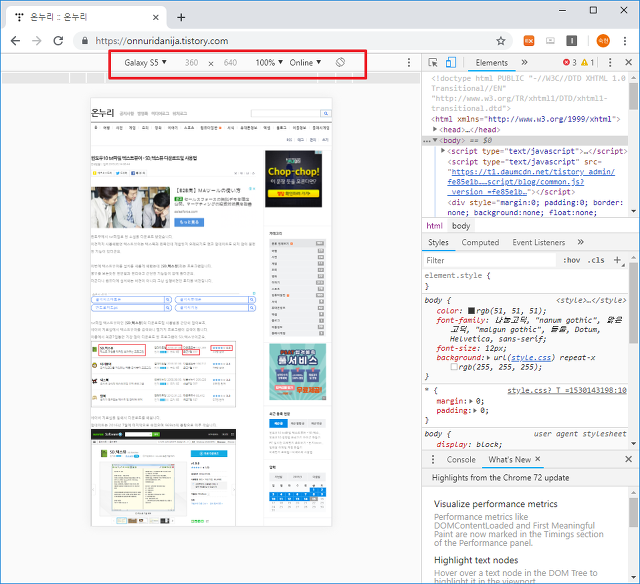Open the rgb(51, 51, 51) color swatch
640x584 pixels.
(471, 311)
